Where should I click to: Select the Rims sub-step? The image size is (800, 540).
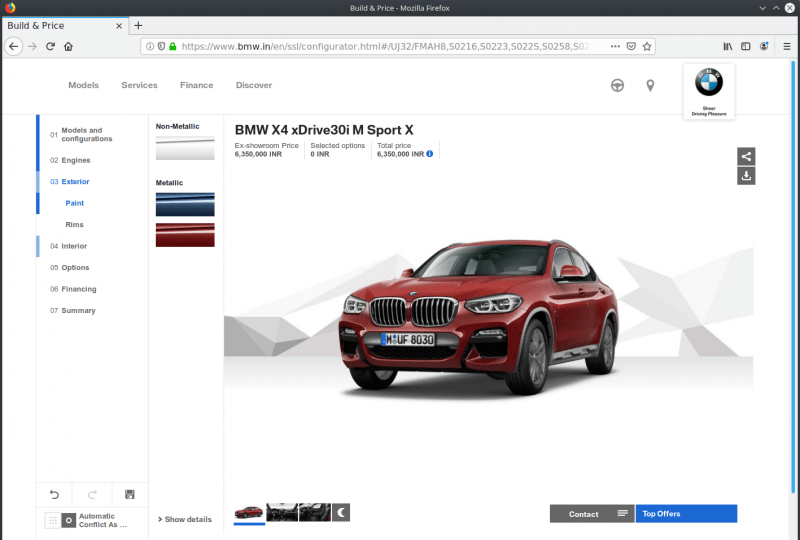[74, 225]
